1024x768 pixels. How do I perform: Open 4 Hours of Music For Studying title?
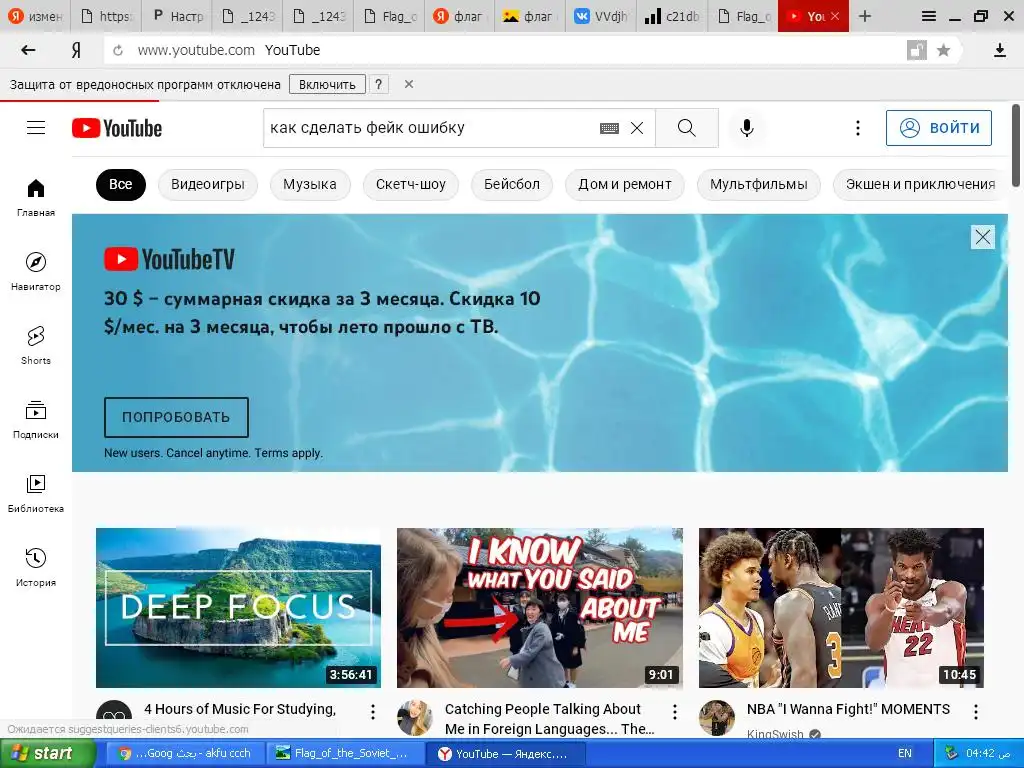(x=240, y=709)
